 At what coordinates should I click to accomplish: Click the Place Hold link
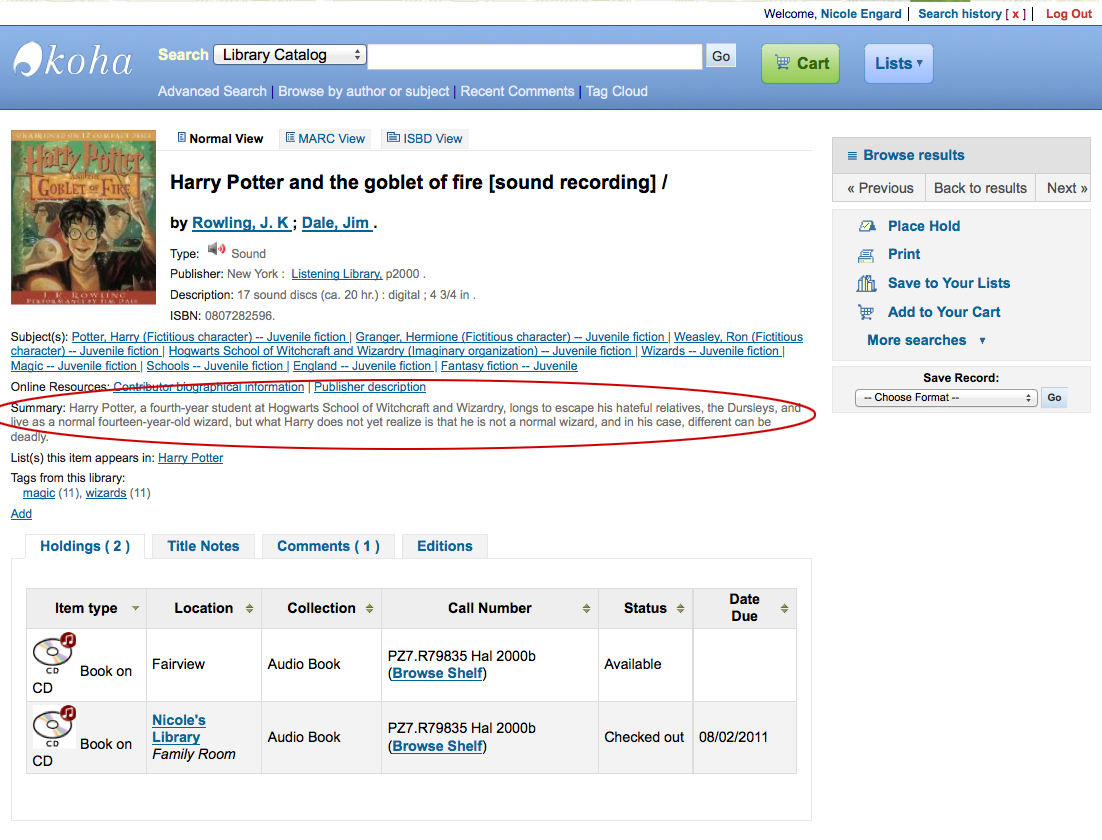[923, 226]
